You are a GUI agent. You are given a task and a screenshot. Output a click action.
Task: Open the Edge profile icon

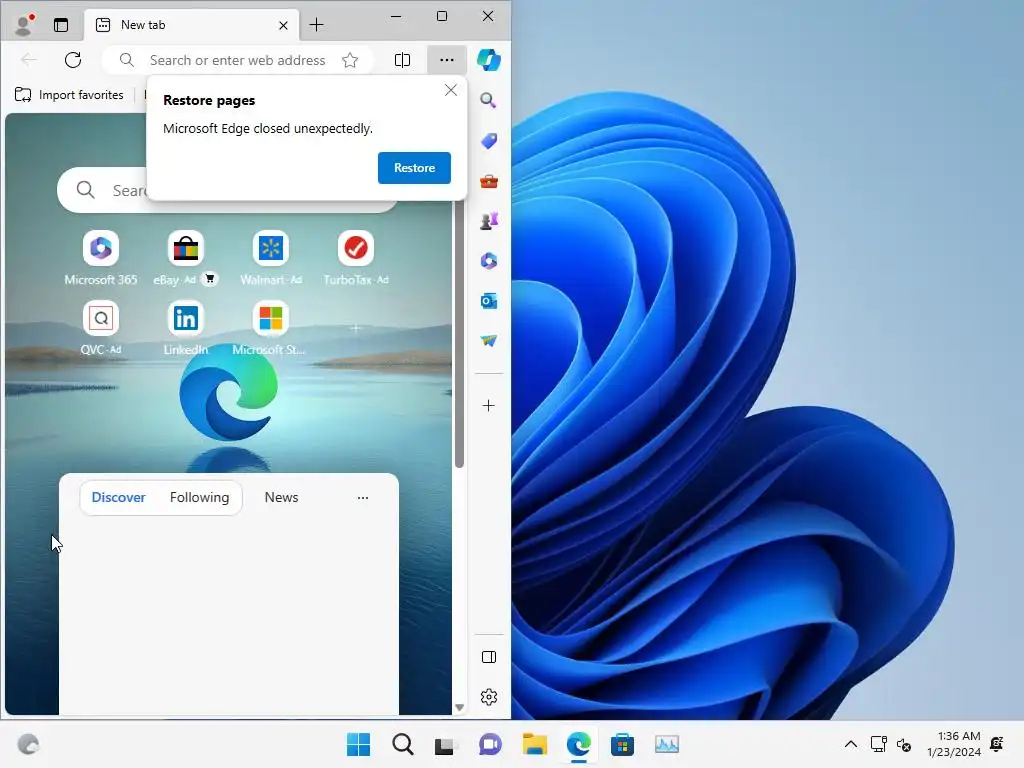click(24, 25)
